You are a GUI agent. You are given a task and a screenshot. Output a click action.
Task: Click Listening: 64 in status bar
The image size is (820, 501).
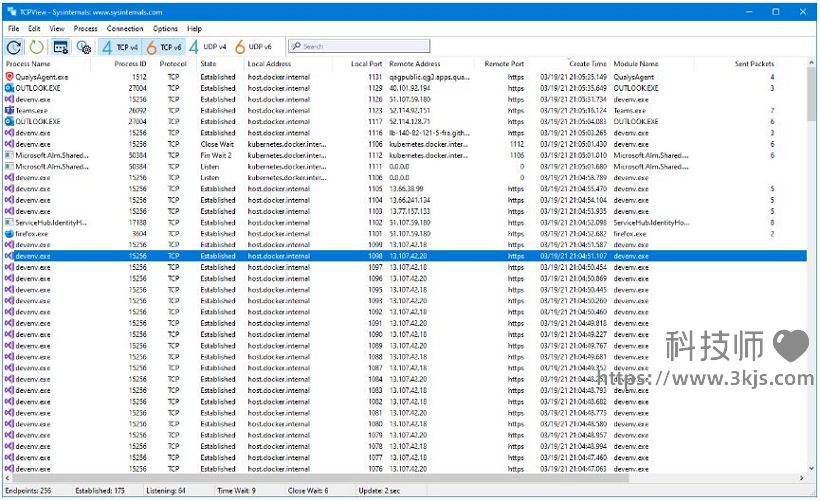tap(166, 491)
